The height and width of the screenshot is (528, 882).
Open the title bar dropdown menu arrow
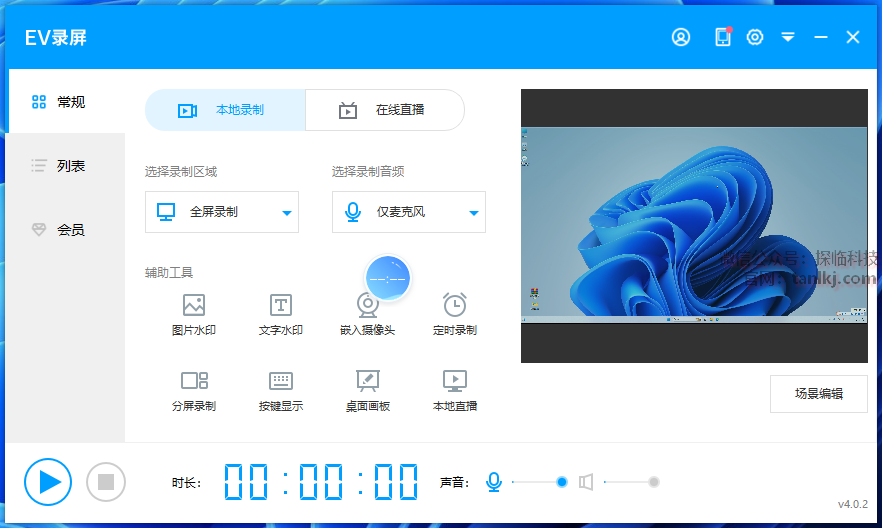[788, 37]
